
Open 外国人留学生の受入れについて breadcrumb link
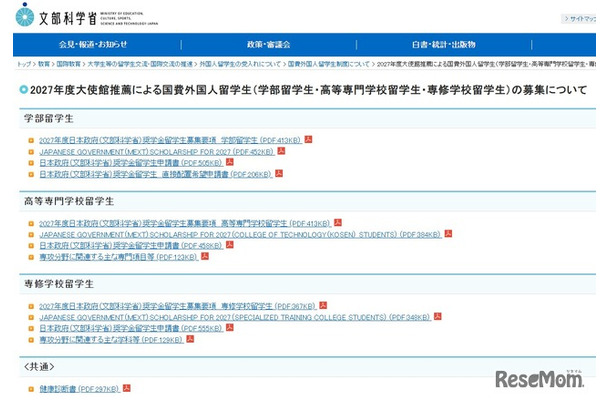pyautogui.click(x=240, y=64)
